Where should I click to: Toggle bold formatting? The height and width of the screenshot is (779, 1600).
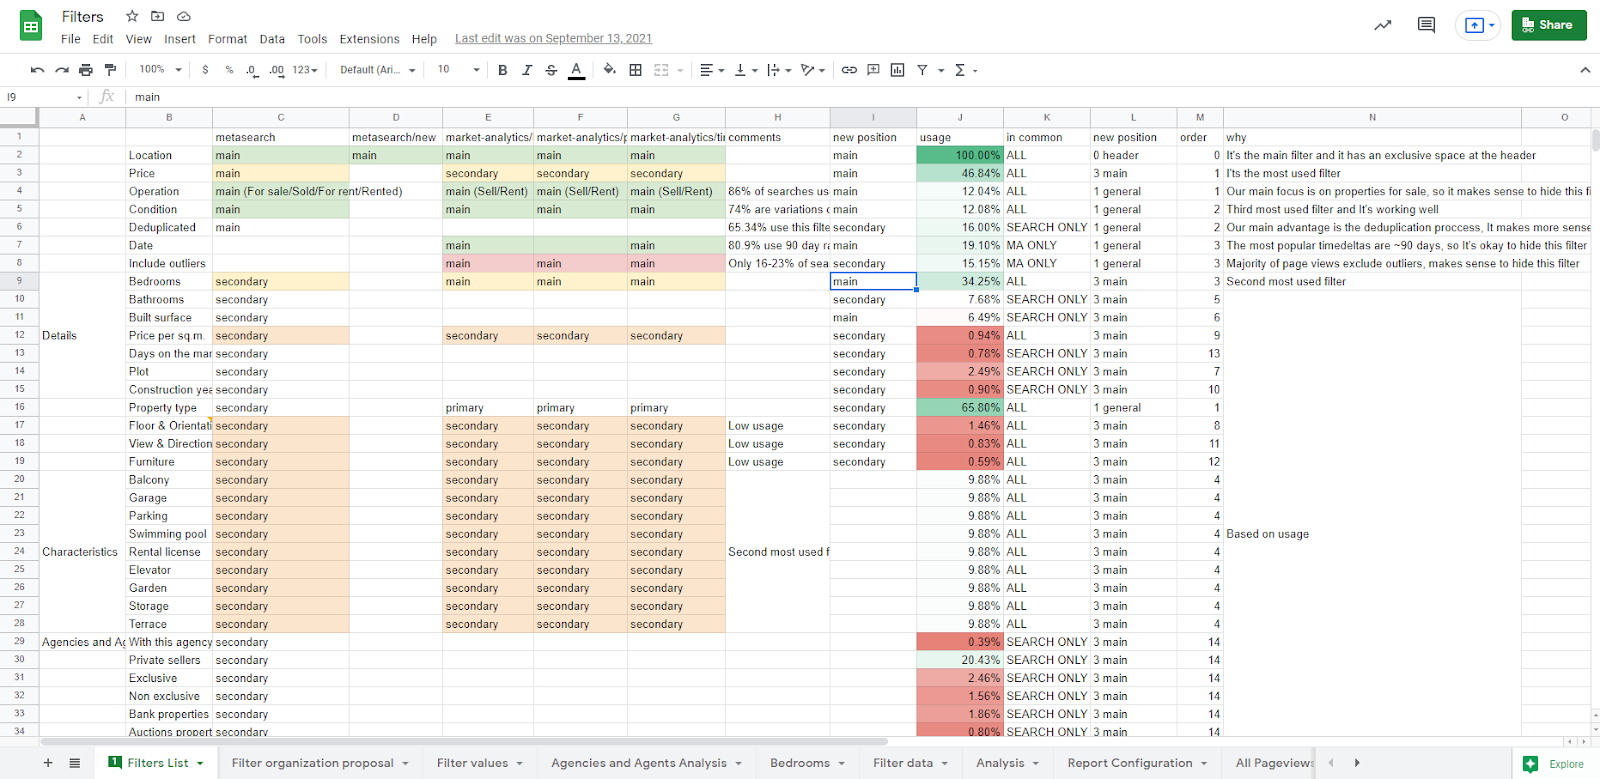click(x=502, y=70)
